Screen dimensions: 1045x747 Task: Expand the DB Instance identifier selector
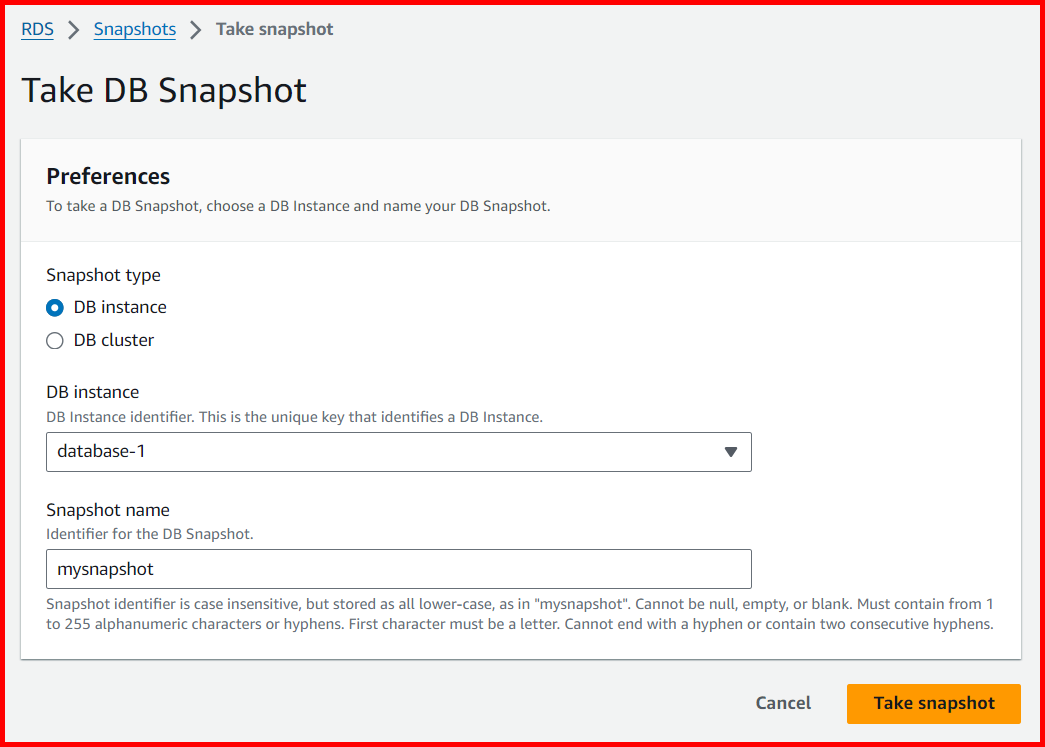(x=398, y=452)
